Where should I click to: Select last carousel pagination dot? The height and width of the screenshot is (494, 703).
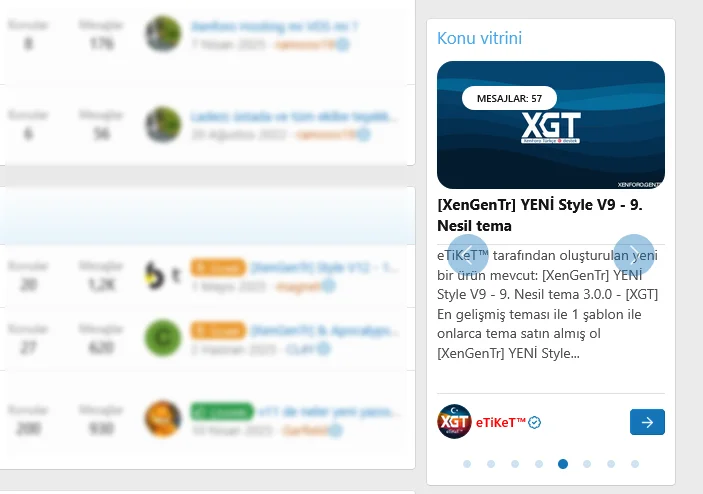(x=635, y=464)
